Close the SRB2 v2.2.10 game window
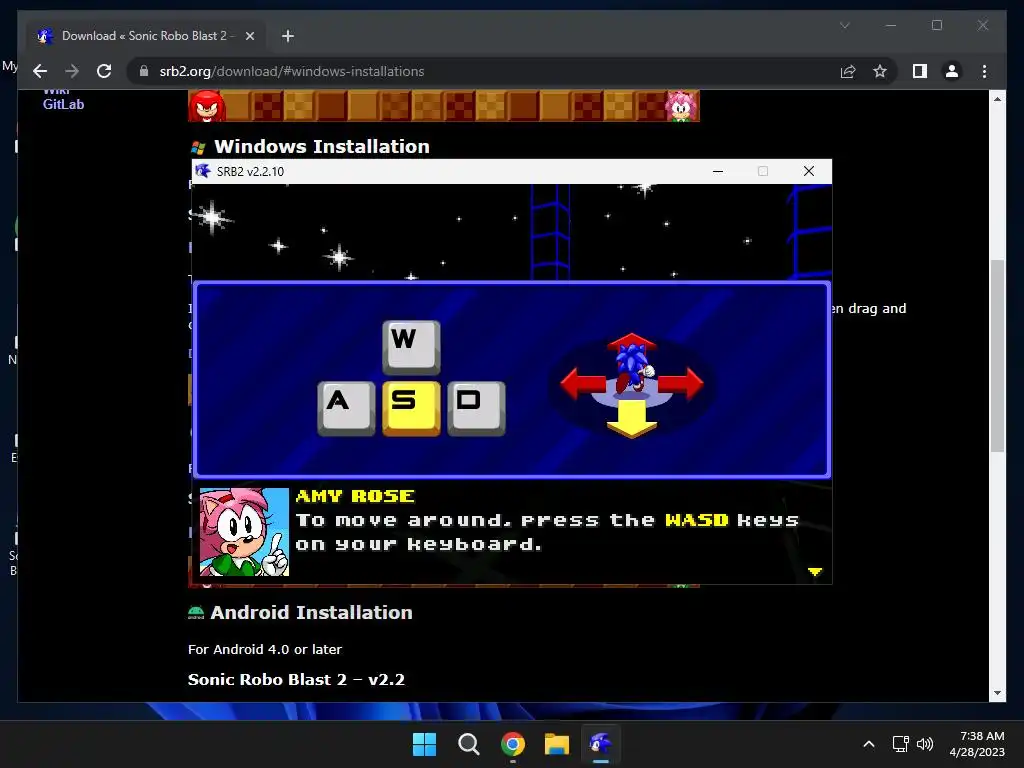This screenshot has width=1024, height=768. click(808, 171)
